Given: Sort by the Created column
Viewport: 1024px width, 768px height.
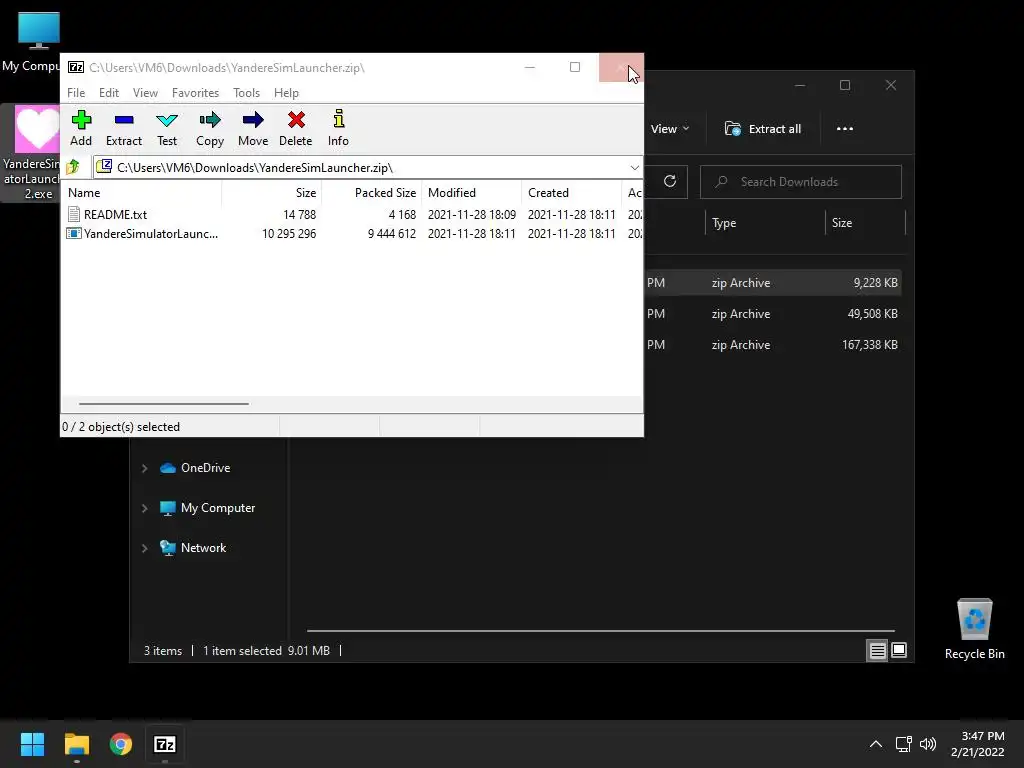Looking at the screenshot, I should tap(571, 193).
